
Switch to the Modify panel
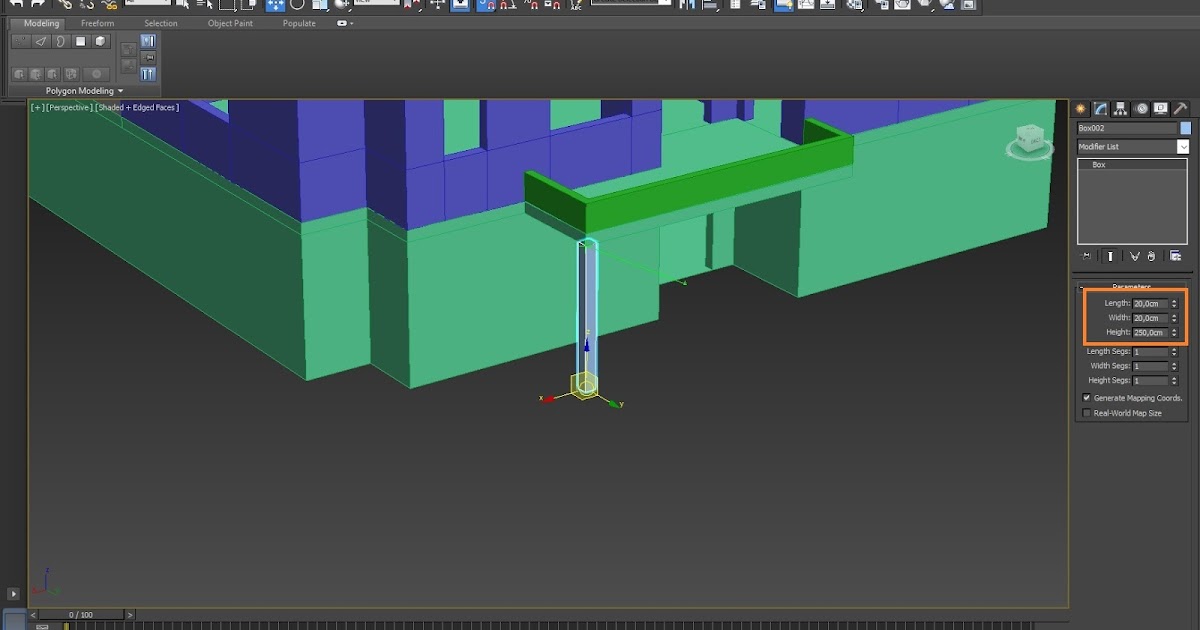point(1101,108)
